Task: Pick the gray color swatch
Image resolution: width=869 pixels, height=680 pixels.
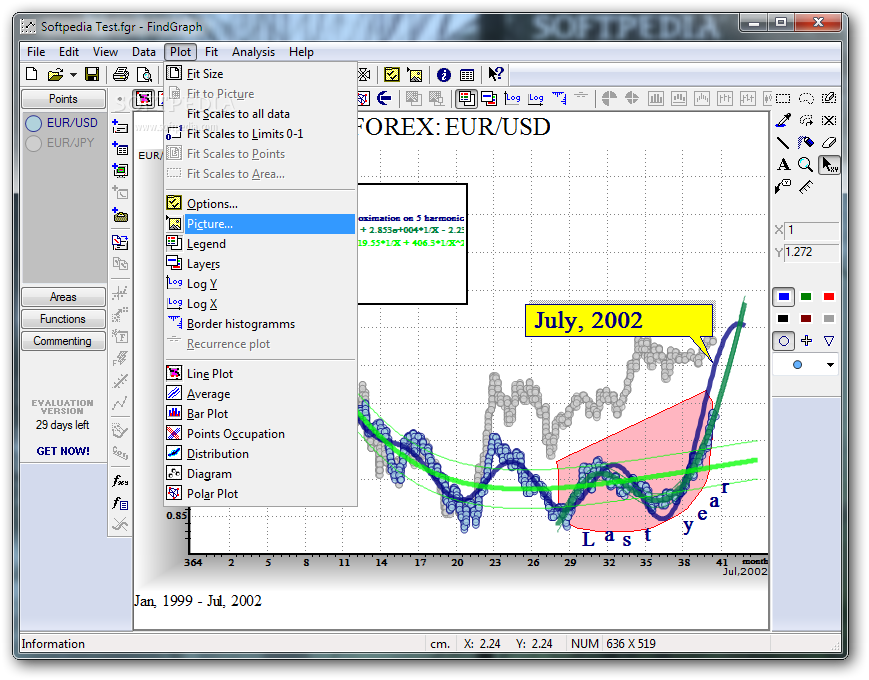Action: pos(829,319)
